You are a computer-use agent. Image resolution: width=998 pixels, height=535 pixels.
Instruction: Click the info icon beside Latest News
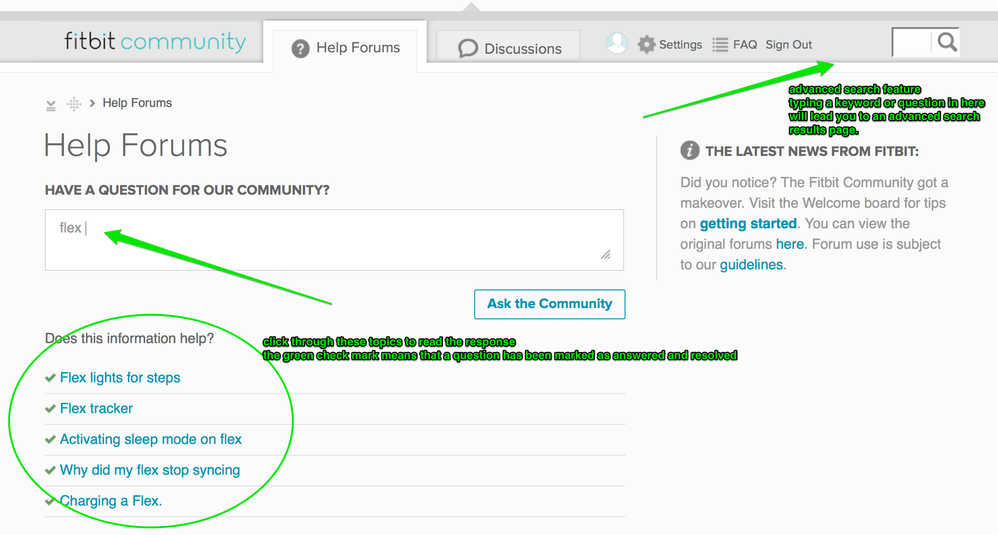[x=690, y=151]
